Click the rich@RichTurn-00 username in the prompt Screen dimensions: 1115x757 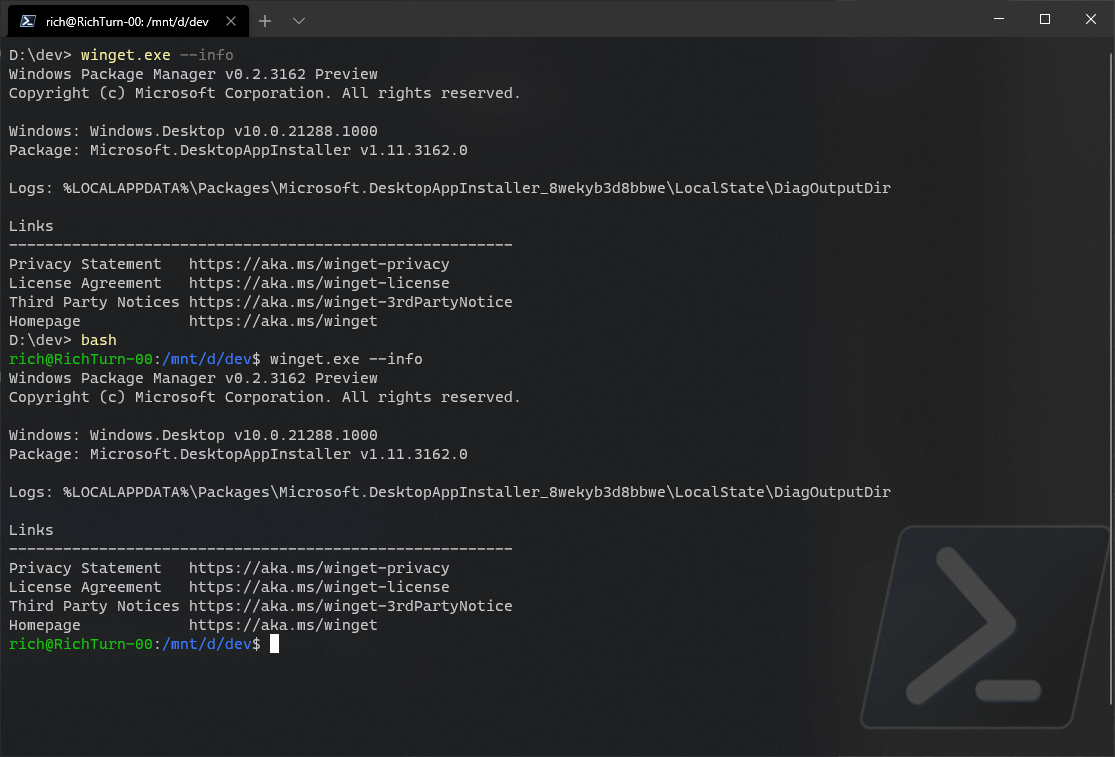(78, 644)
